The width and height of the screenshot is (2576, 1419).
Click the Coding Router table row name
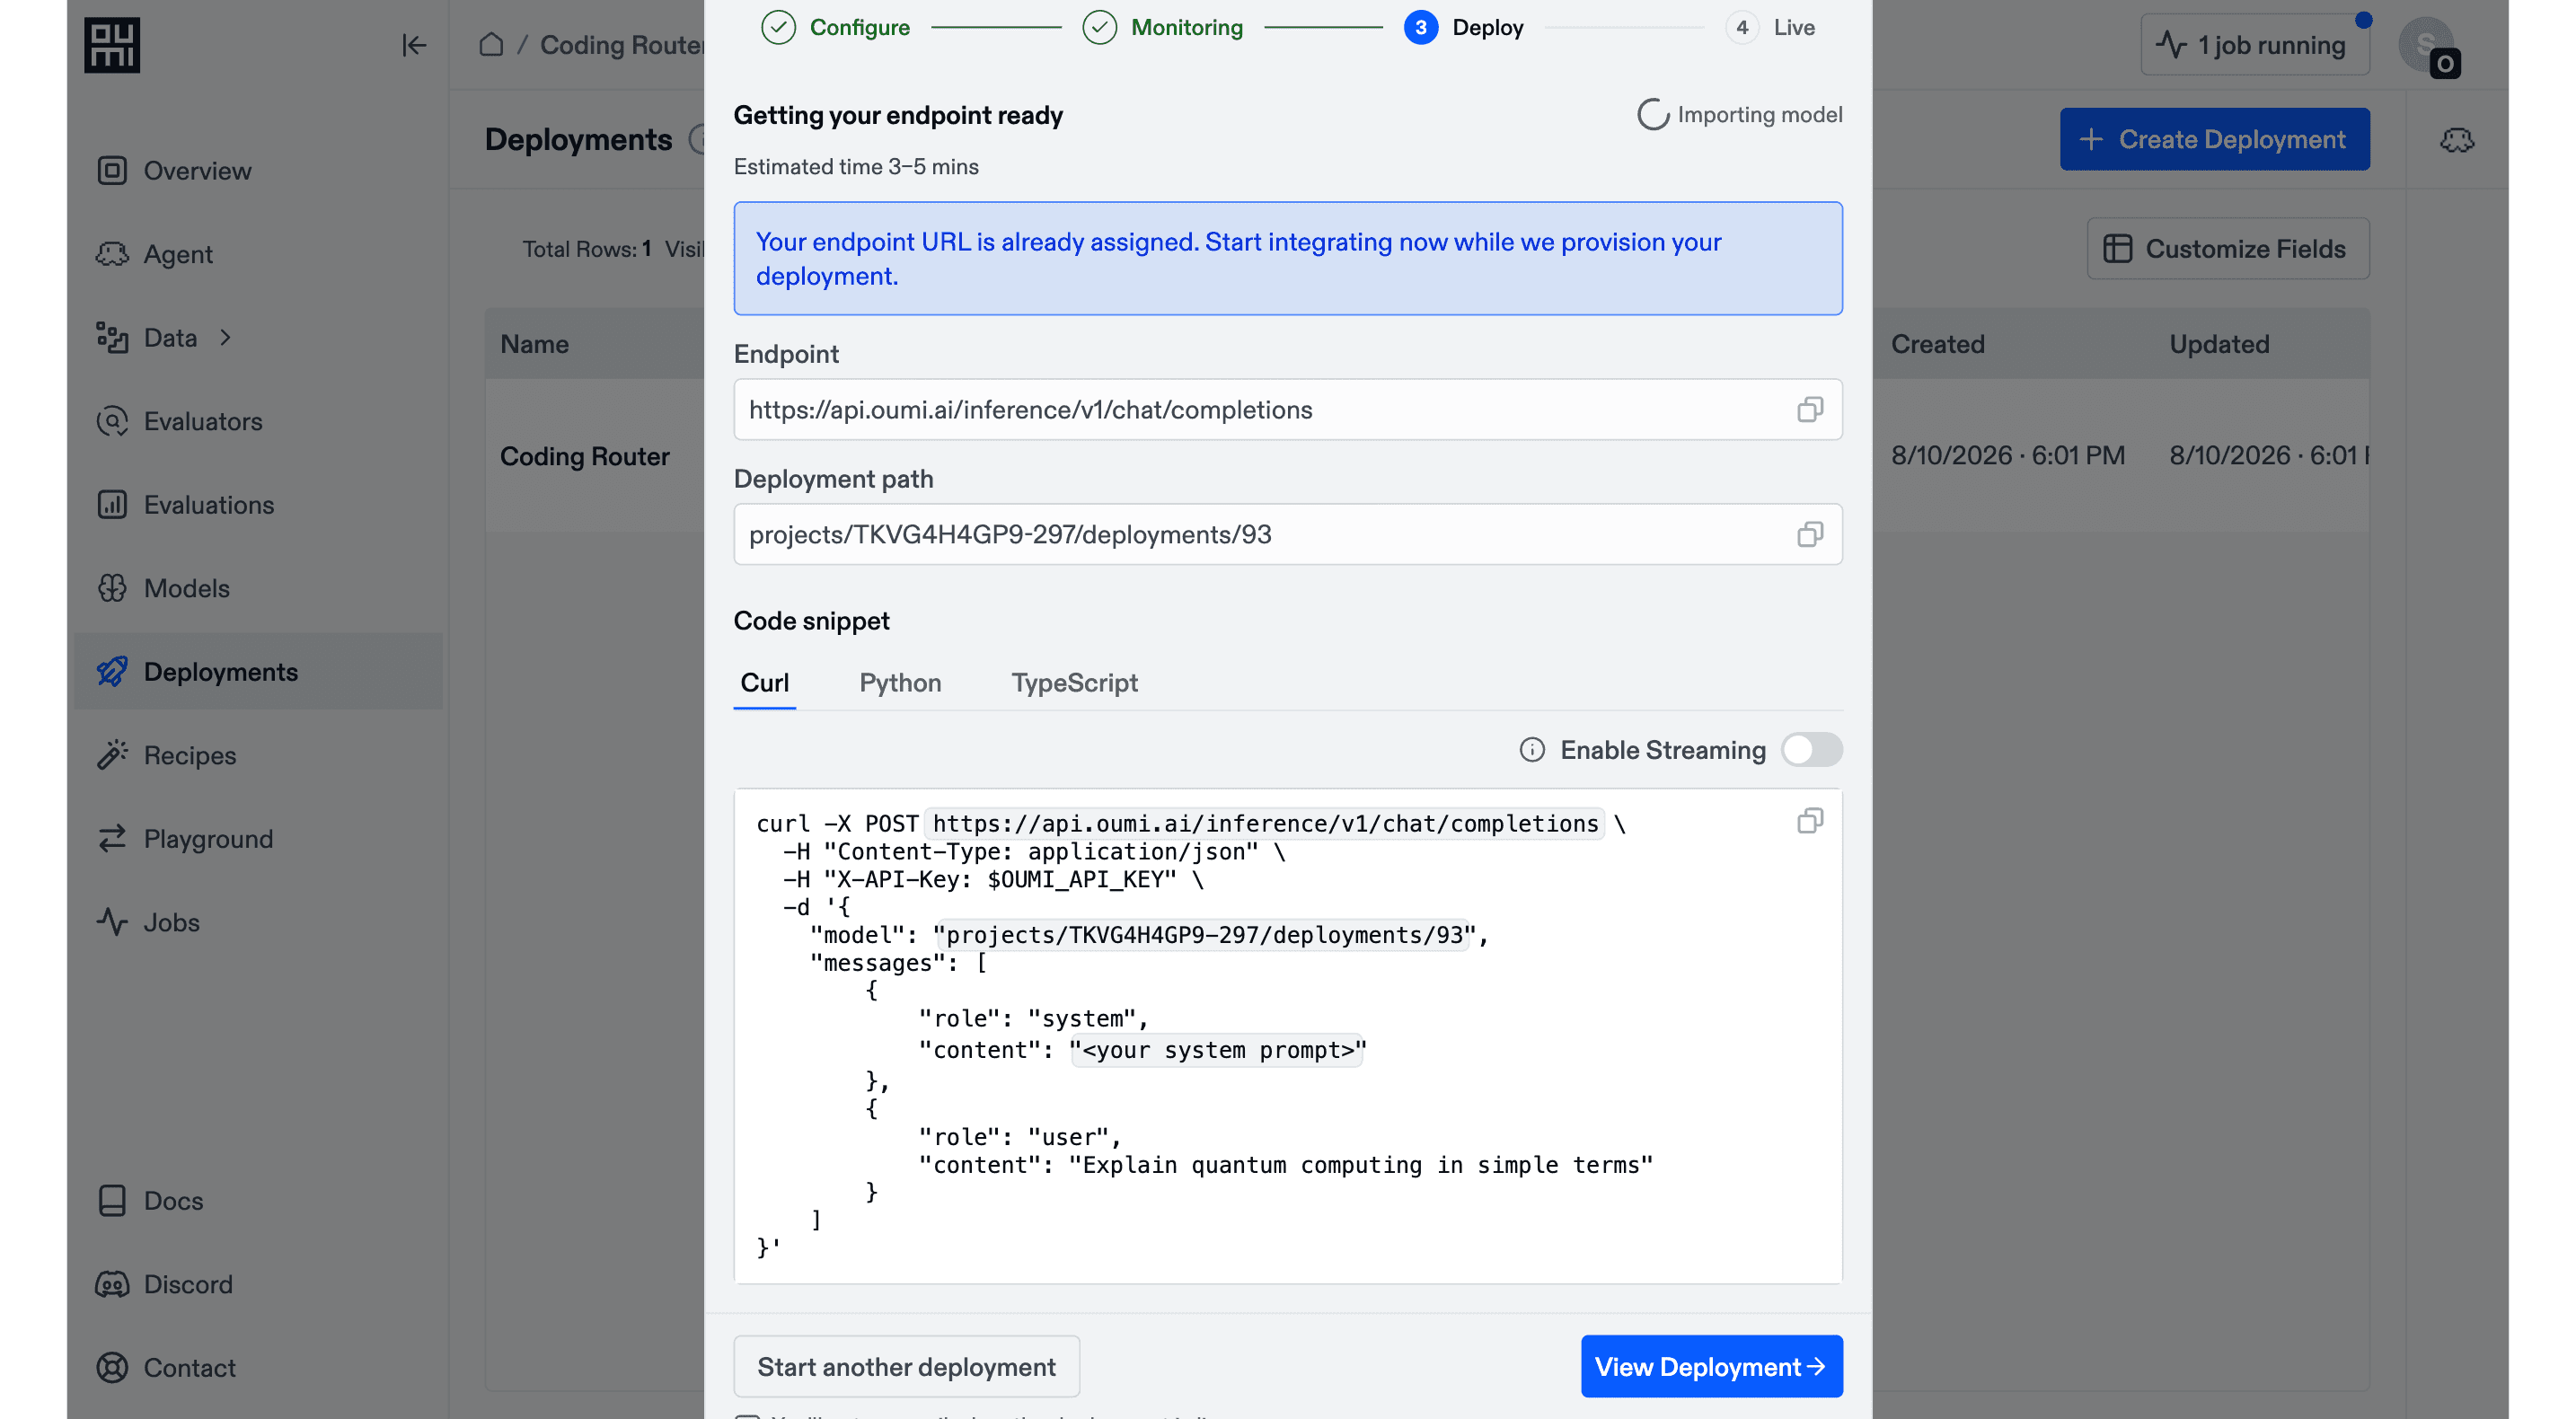point(585,456)
